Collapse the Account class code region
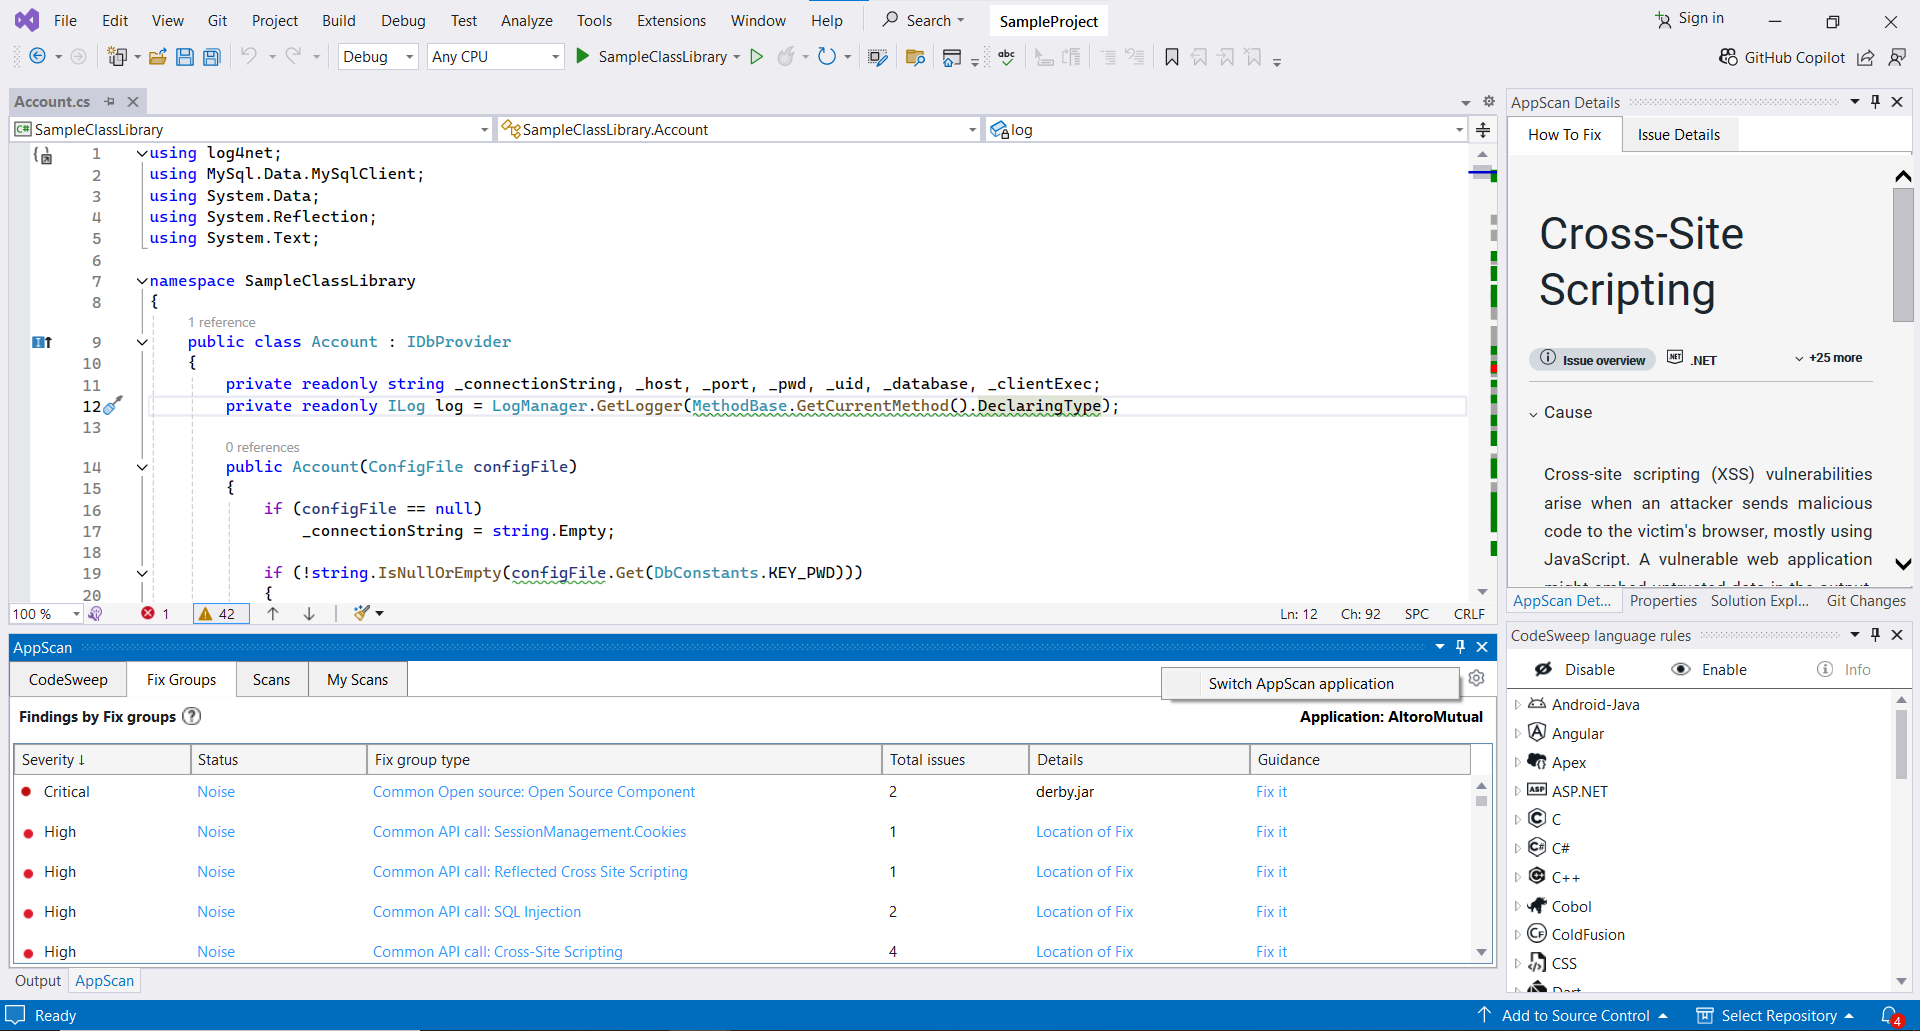 142,342
